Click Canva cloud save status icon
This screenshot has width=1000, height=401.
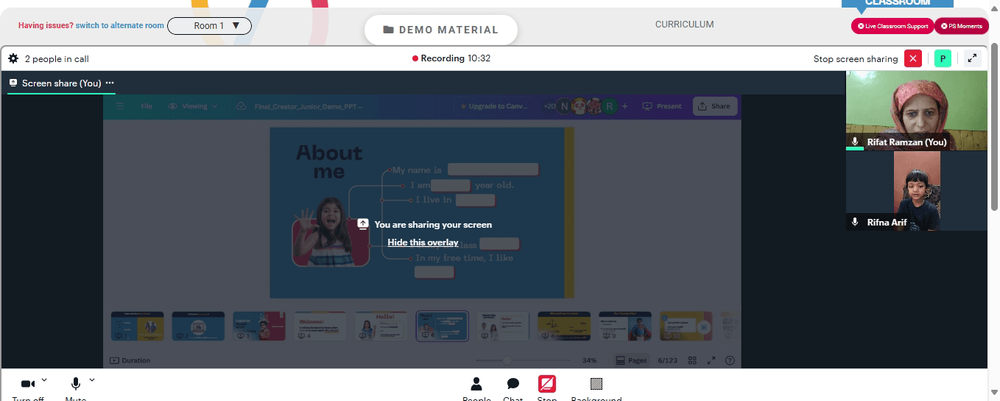[x=240, y=106]
